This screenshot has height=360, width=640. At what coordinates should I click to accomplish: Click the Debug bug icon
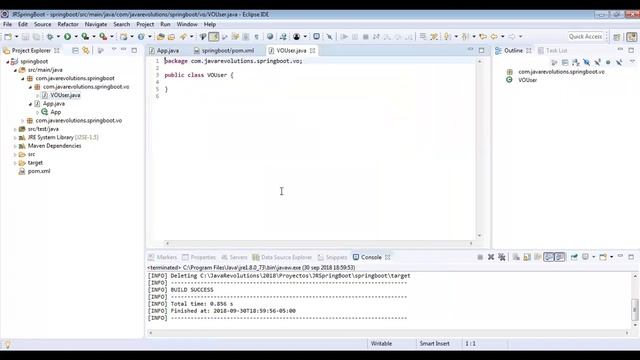point(50,37)
